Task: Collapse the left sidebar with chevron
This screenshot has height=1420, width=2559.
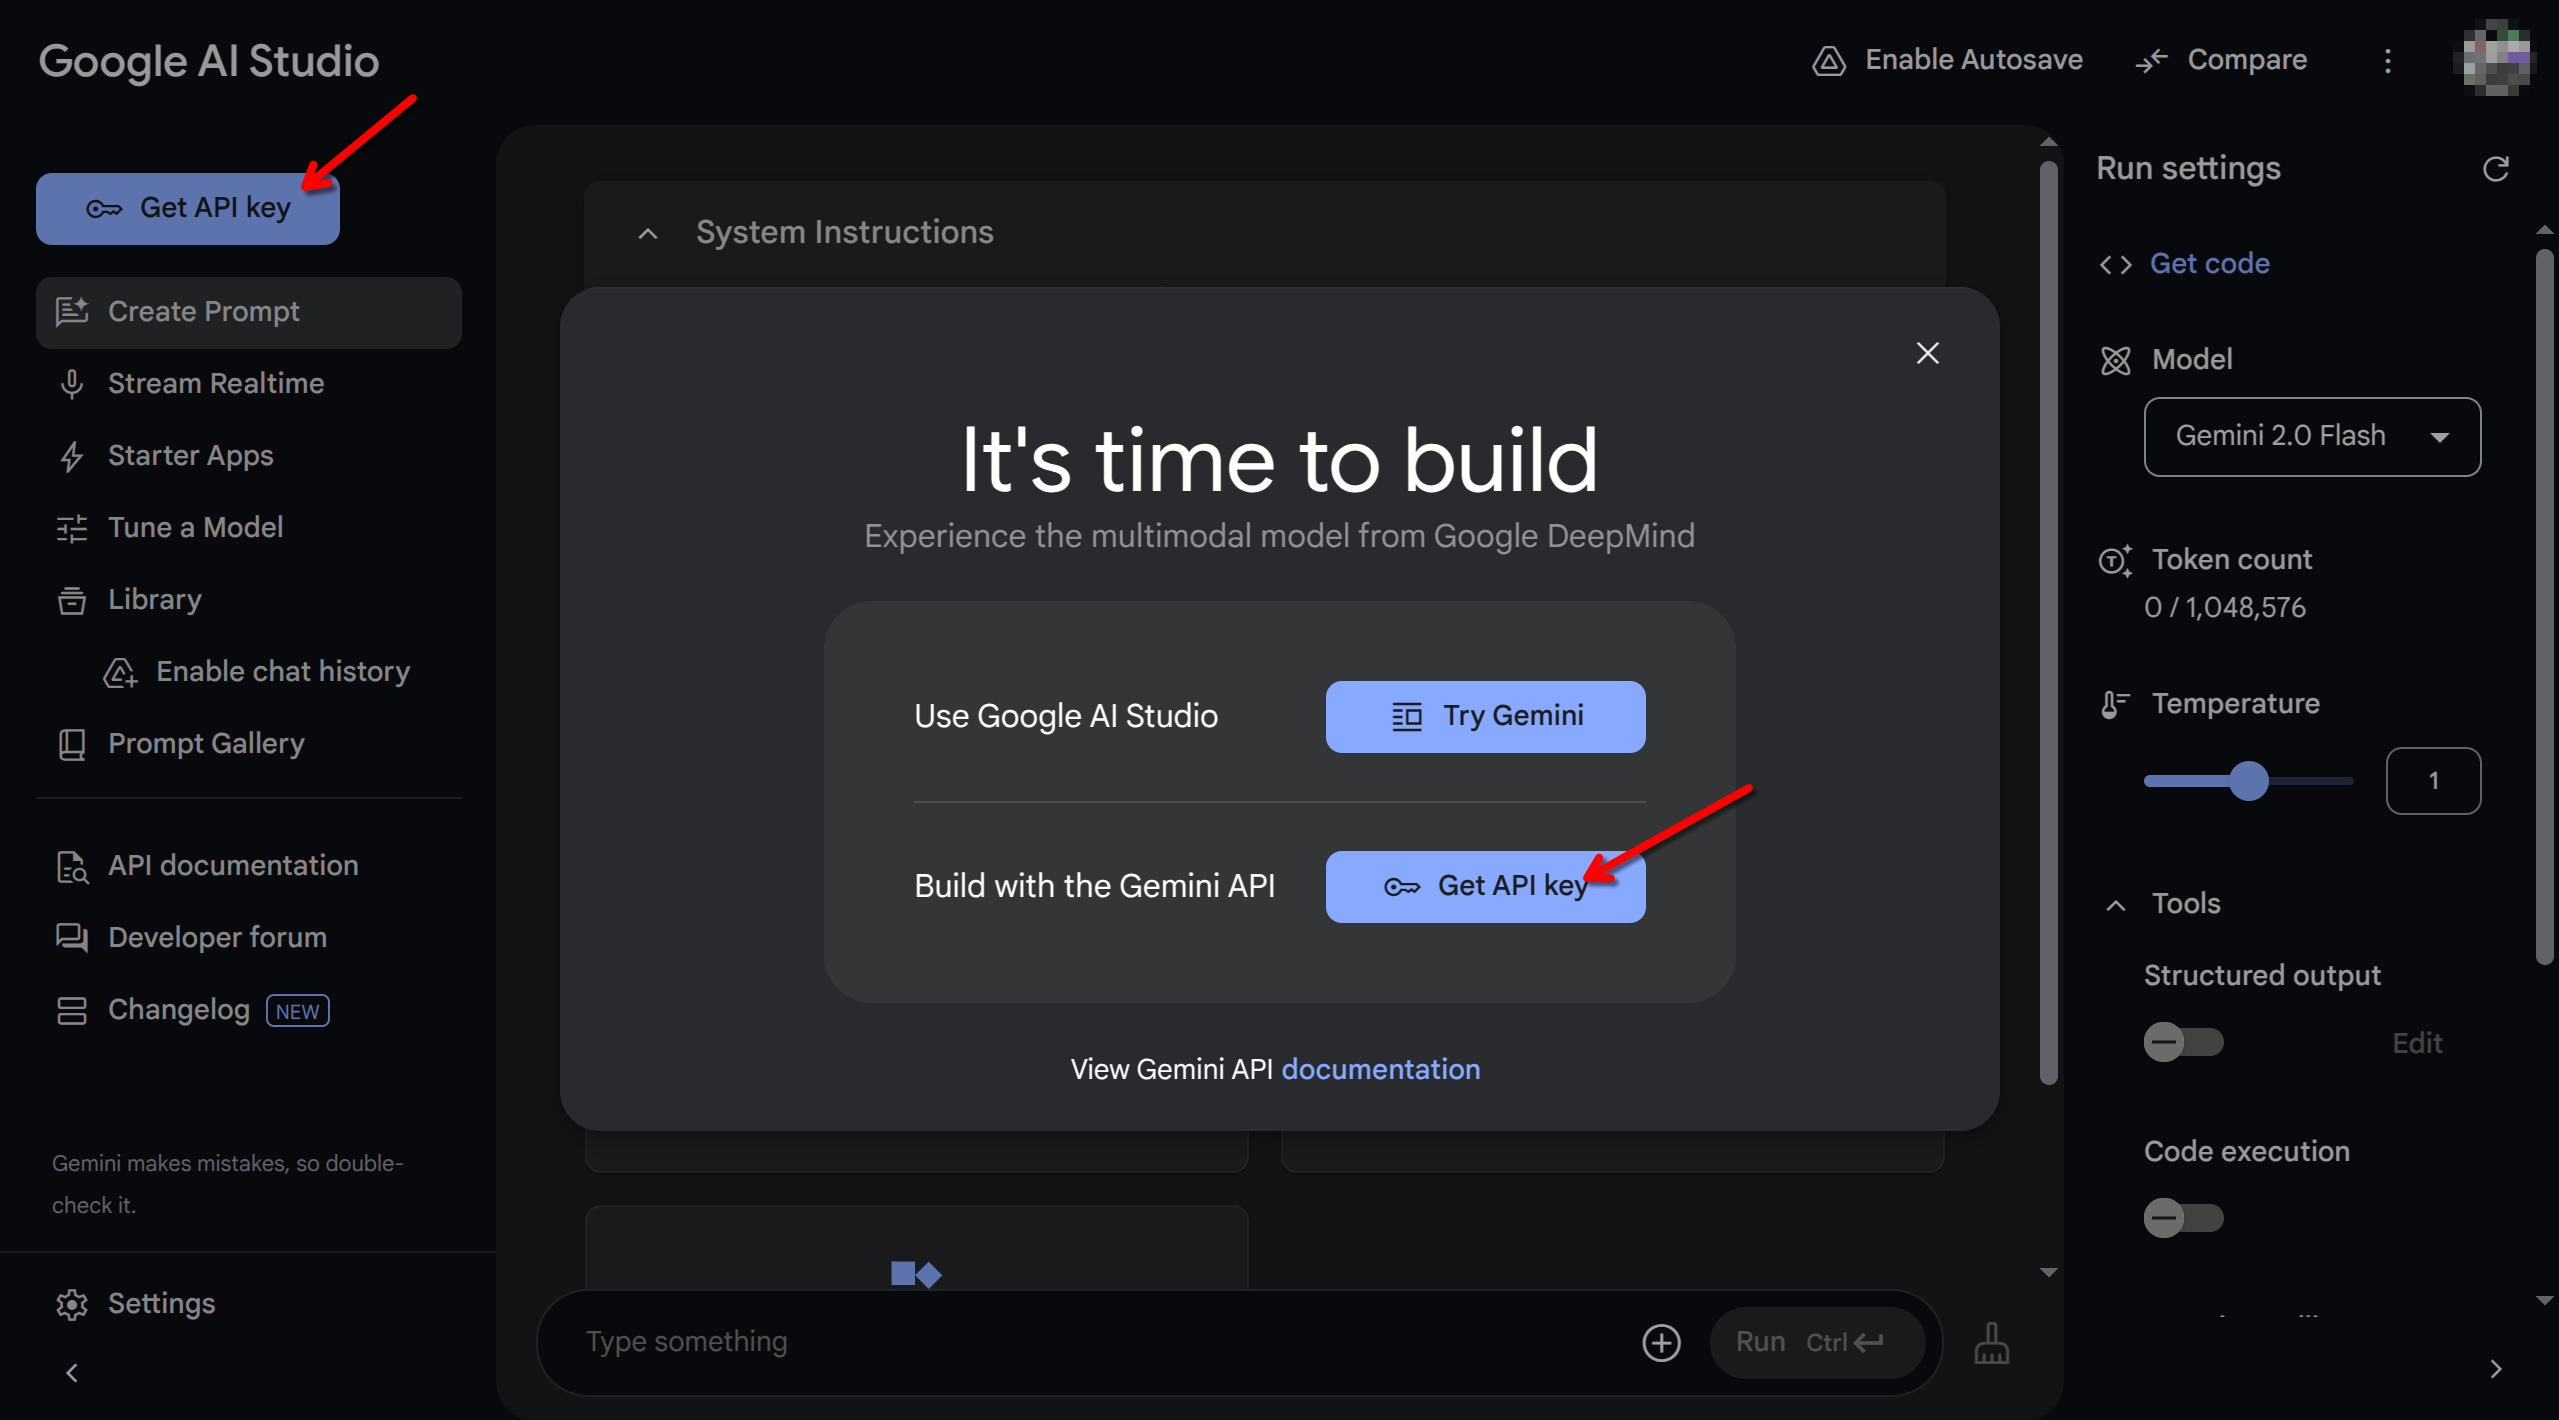Action: coord(72,1373)
